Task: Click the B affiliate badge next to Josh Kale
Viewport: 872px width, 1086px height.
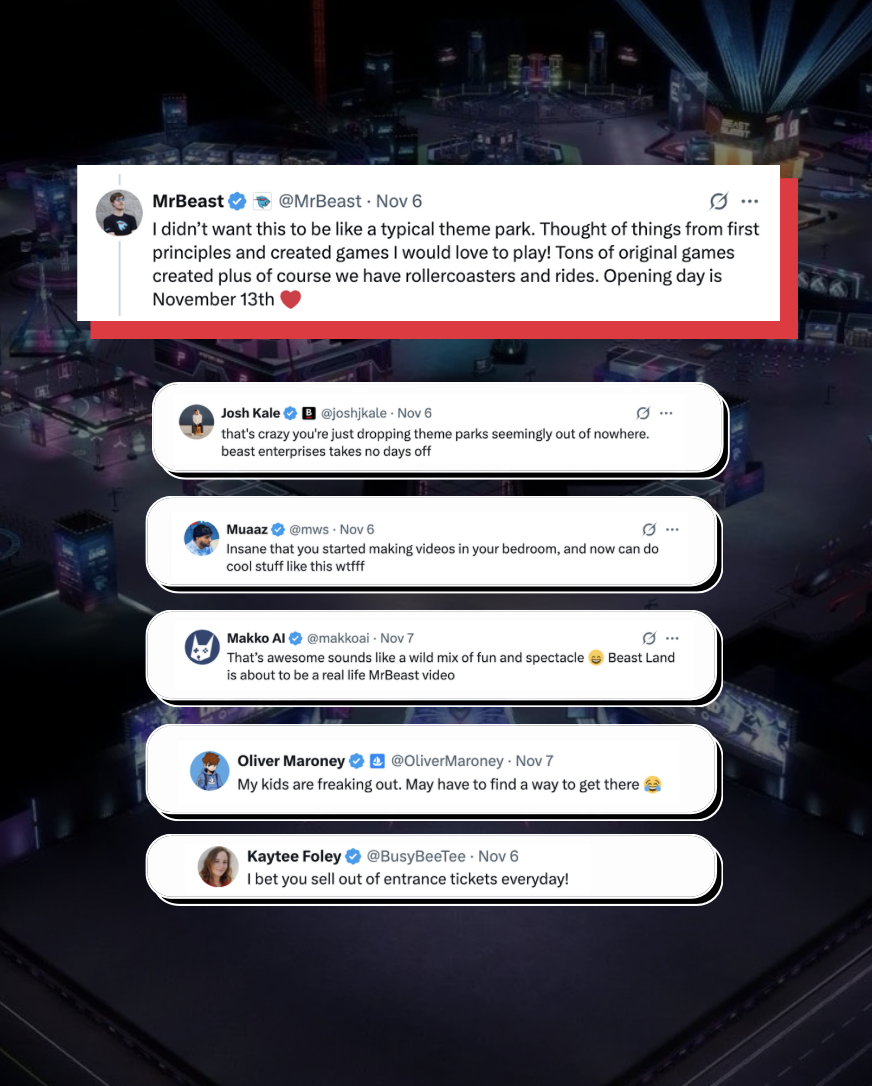Action: pyautogui.click(x=309, y=413)
